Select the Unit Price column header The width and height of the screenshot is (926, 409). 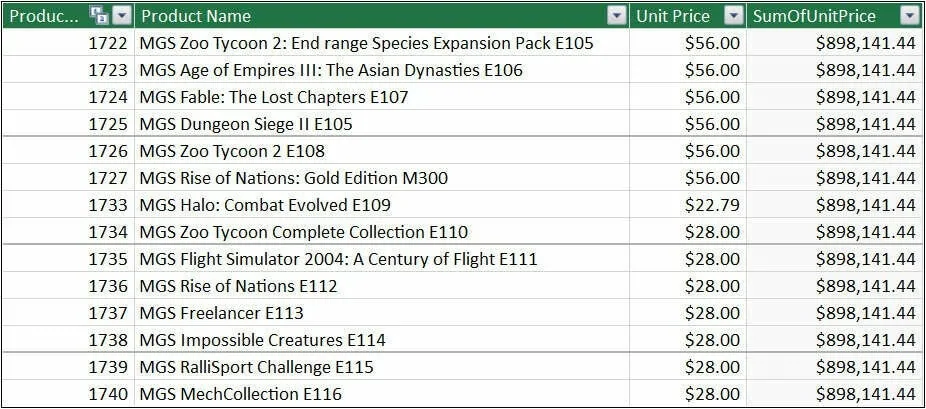tap(673, 16)
